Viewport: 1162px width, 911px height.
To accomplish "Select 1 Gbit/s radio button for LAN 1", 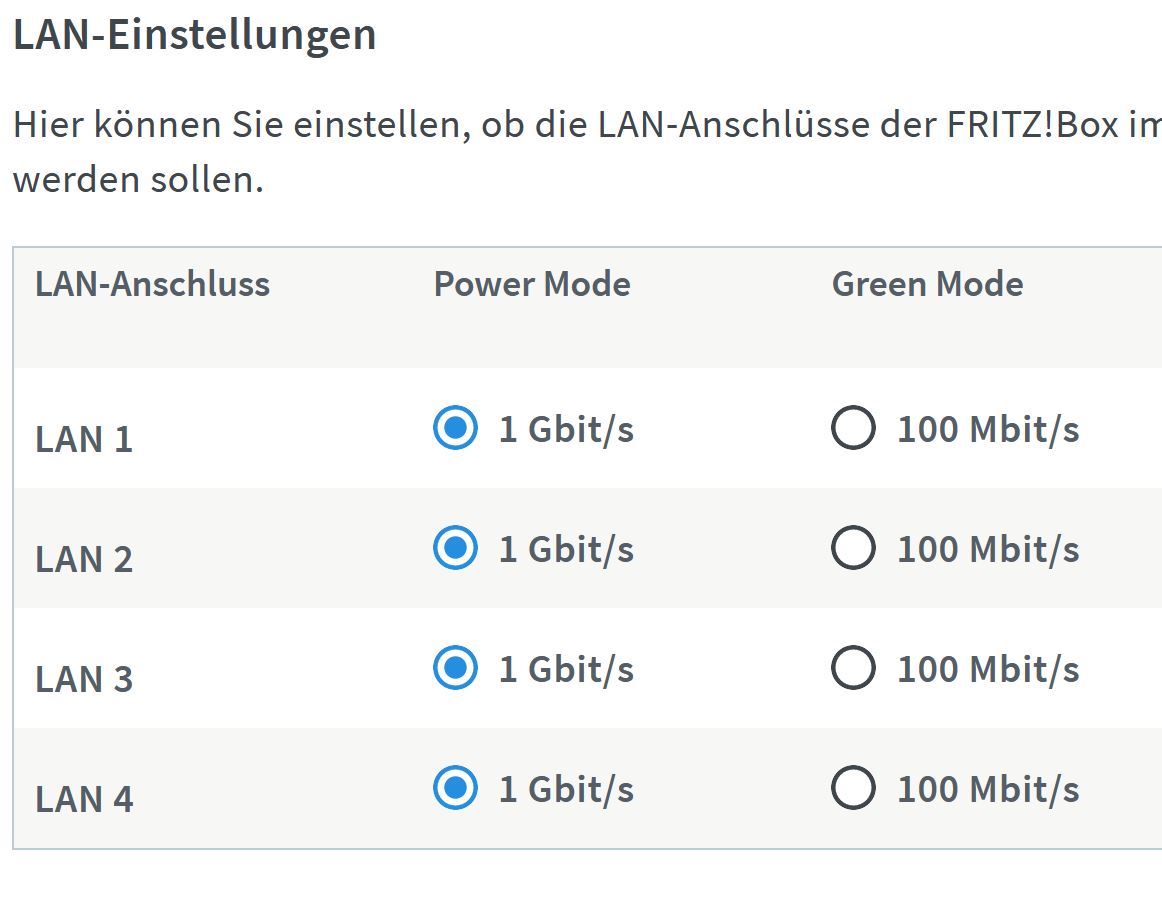I will pyautogui.click(x=455, y=428).
